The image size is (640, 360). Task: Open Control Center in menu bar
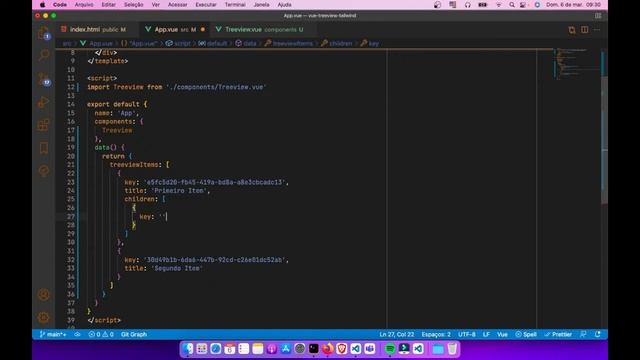[523, 5]
